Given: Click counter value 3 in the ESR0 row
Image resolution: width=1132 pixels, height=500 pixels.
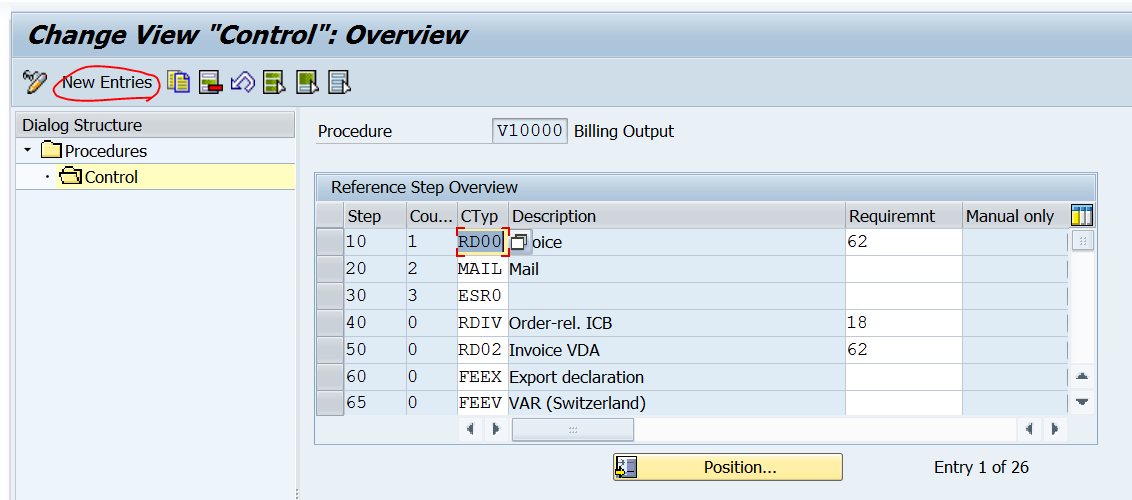Looking at the screenshot, I should pyautogui.click(x=412, y=296).
